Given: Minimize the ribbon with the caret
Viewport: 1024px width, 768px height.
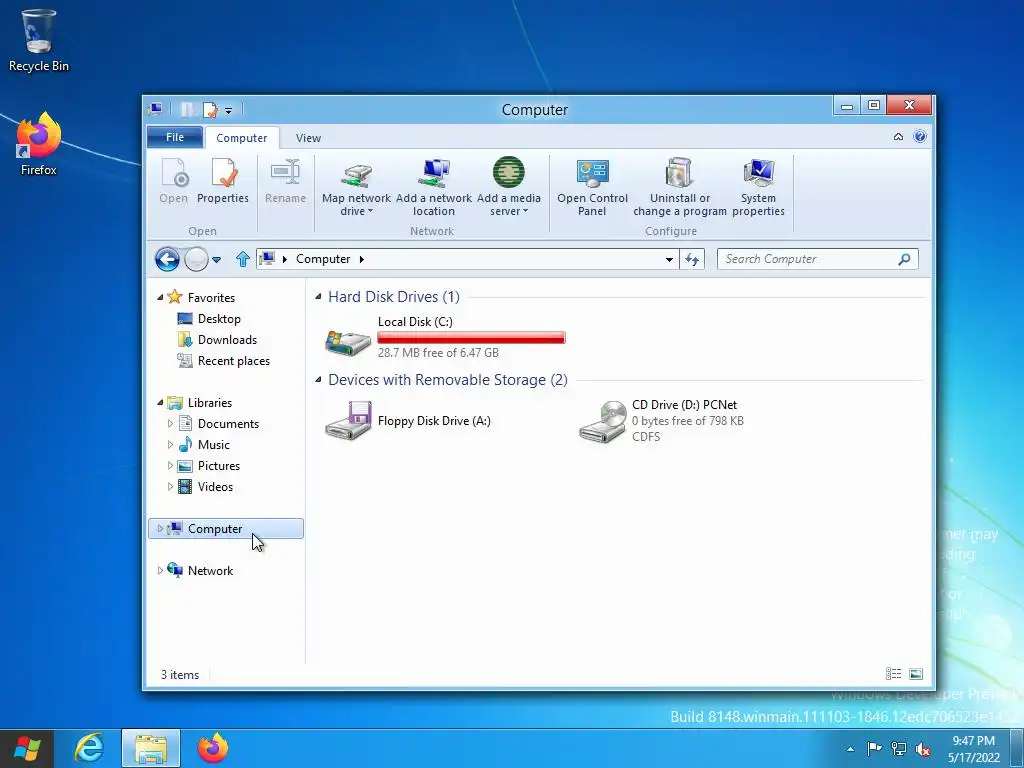Looking at the screenshot, I should tap(899, 136).
